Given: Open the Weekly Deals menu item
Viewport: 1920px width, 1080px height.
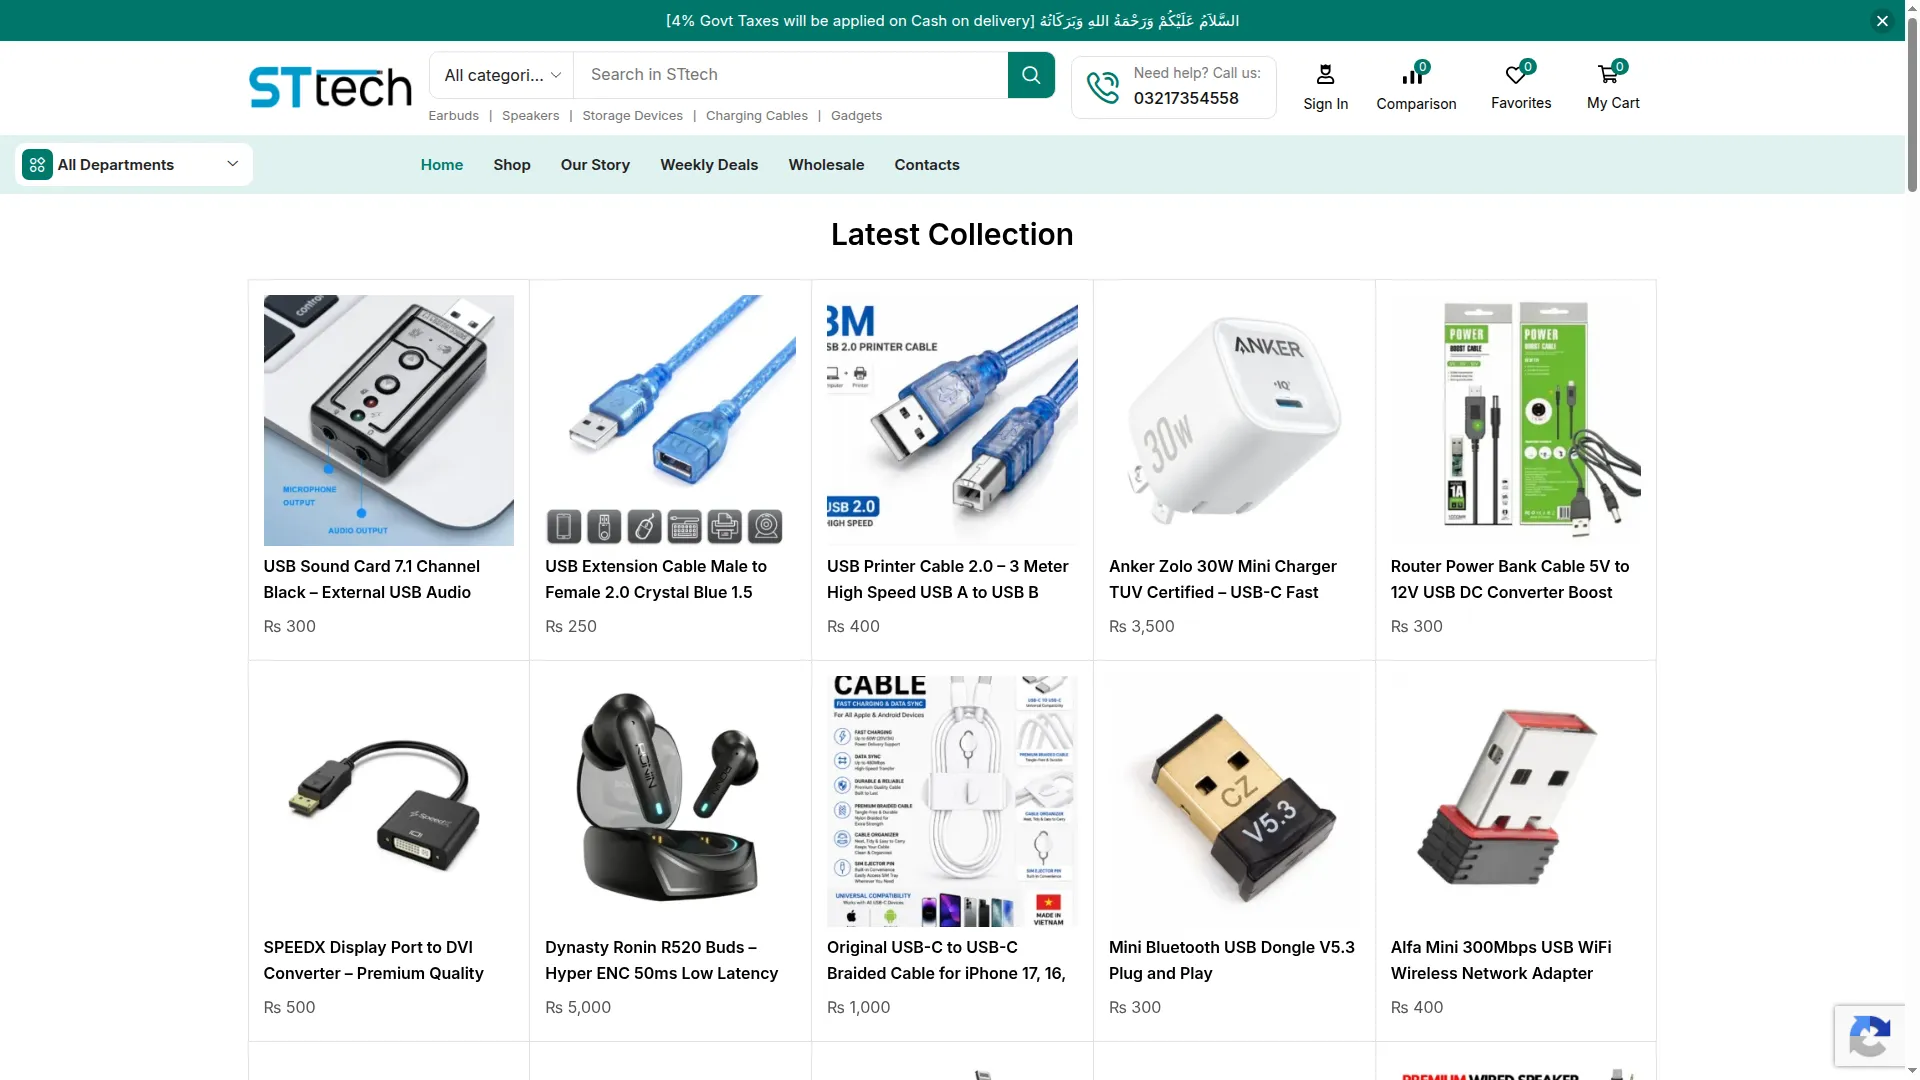Looking at the screenshot, I should click(x=709, y=165).
